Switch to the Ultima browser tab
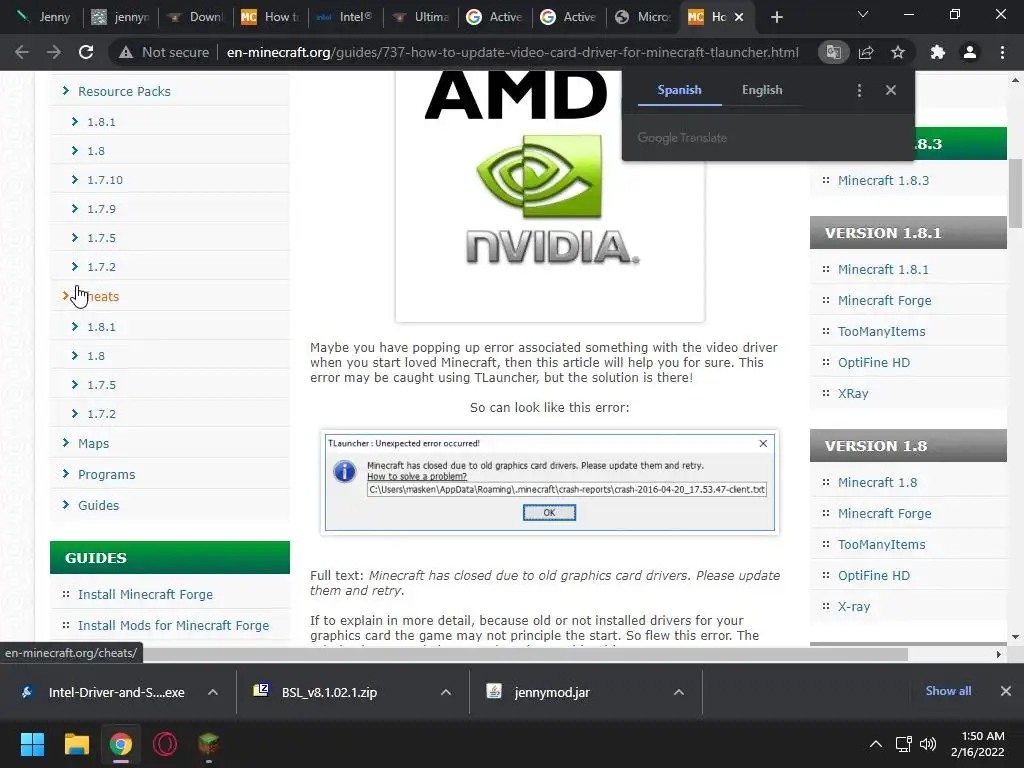 click(x=421, y=18)
